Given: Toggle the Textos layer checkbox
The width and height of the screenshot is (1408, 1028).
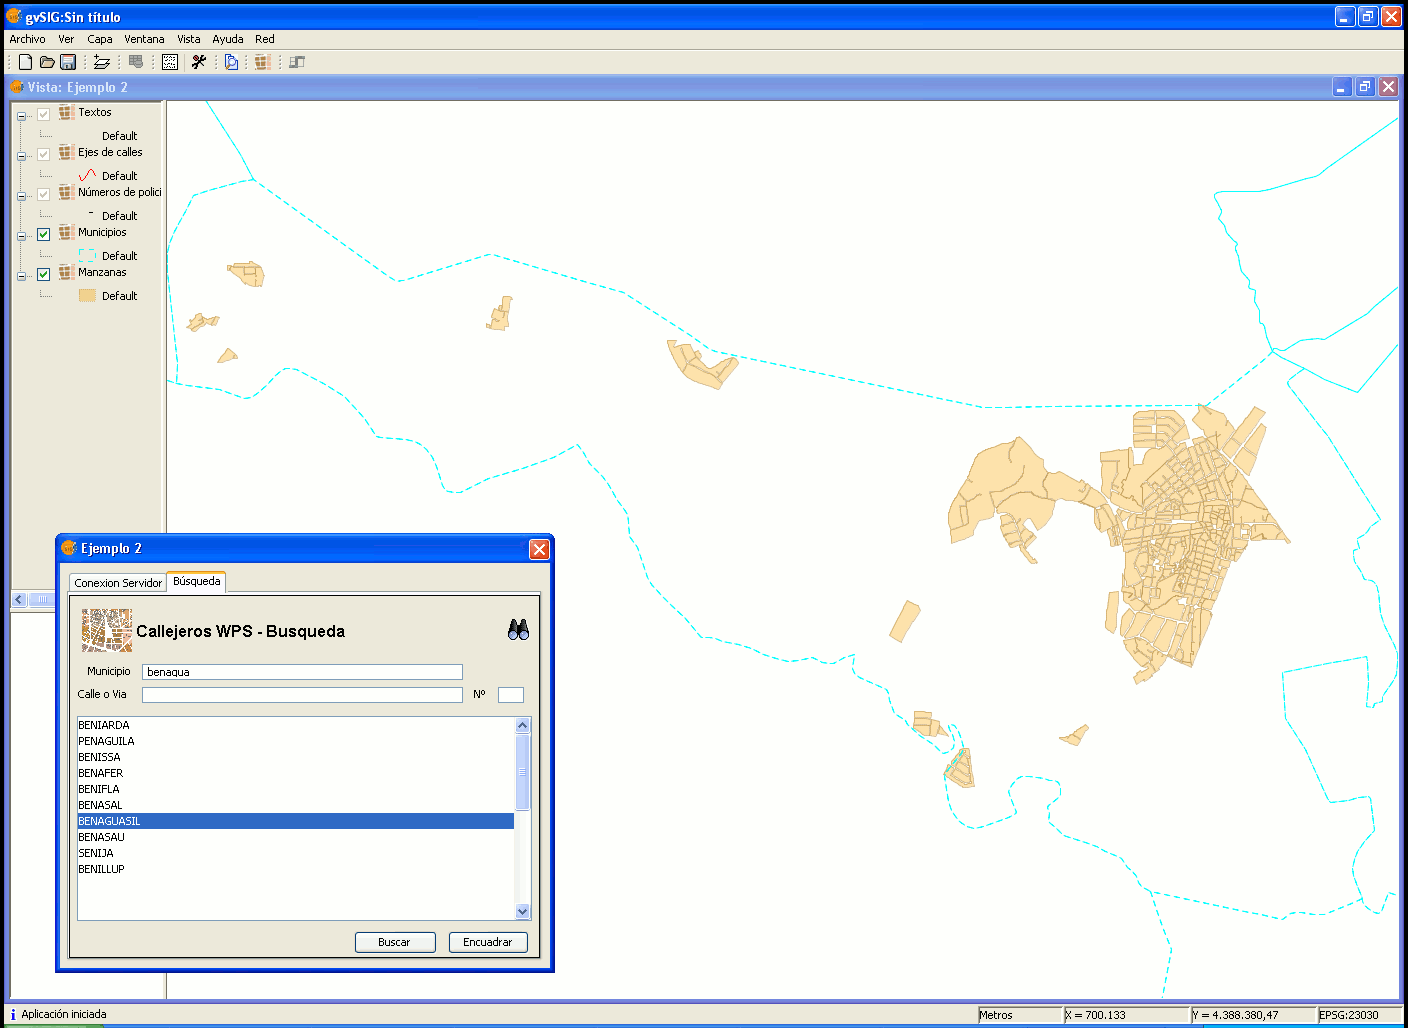Looking at the screenshot, I should point(43,114).
